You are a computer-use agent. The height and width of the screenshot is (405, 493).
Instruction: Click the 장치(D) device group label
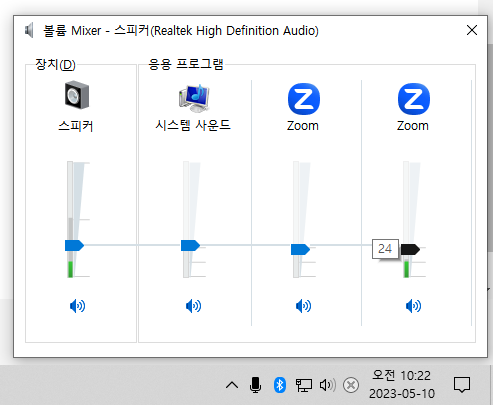(x=55, y=64)
